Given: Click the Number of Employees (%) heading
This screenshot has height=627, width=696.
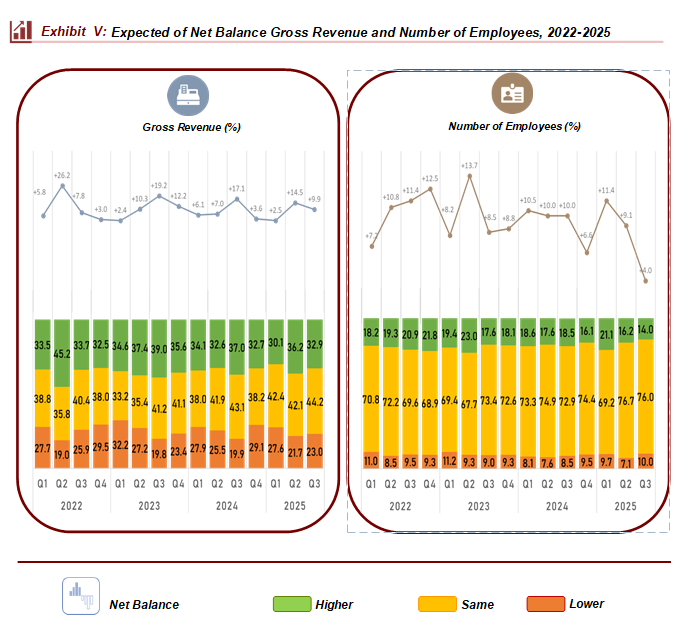Looking at the screenshot, I should [x=514, y=127].
